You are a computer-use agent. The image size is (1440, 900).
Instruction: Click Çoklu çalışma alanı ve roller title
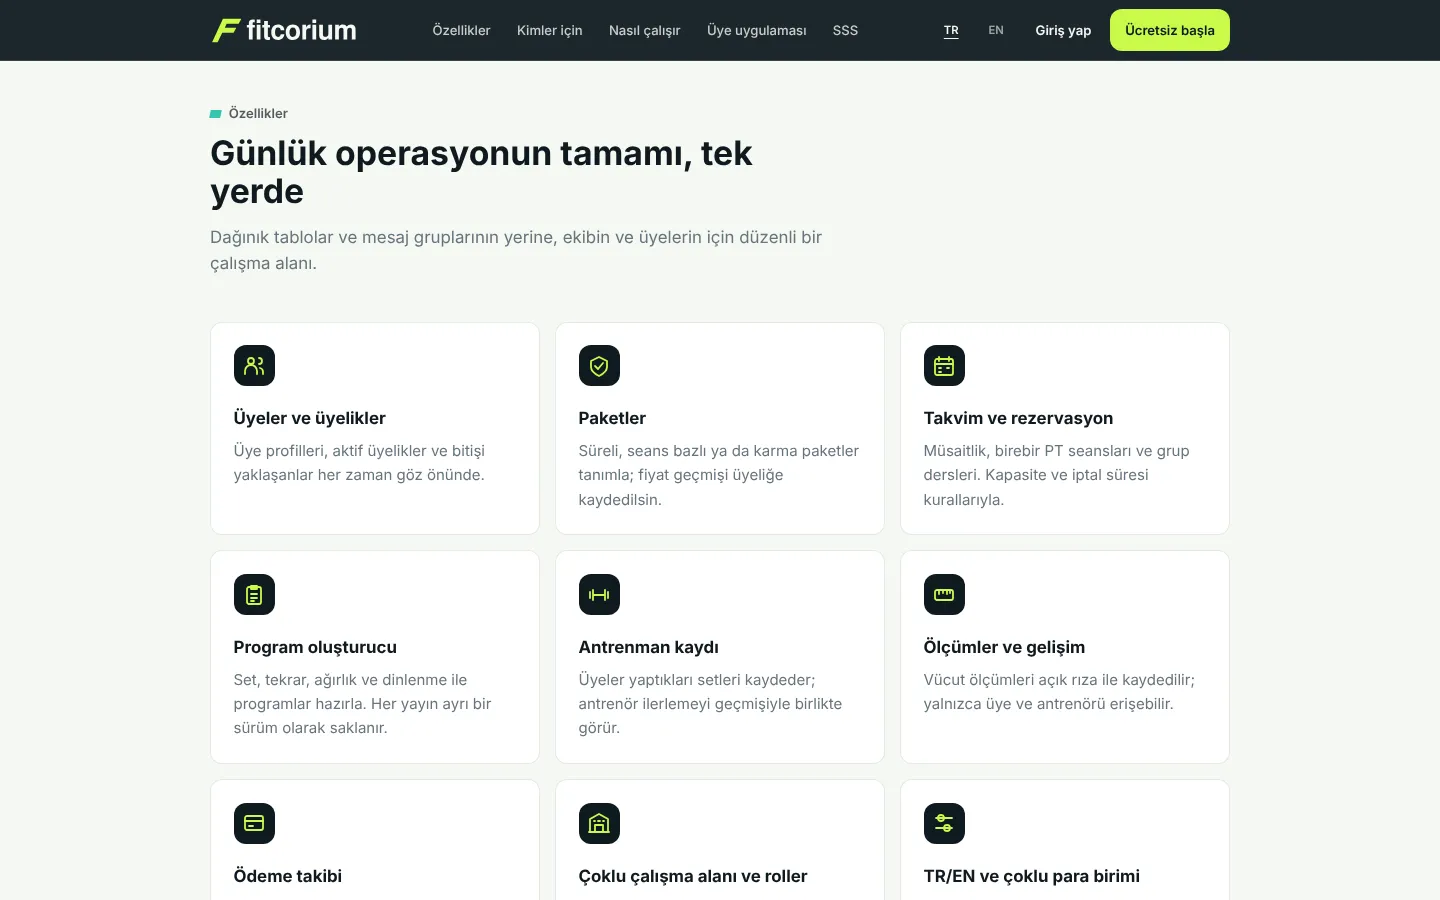(692, 876)
